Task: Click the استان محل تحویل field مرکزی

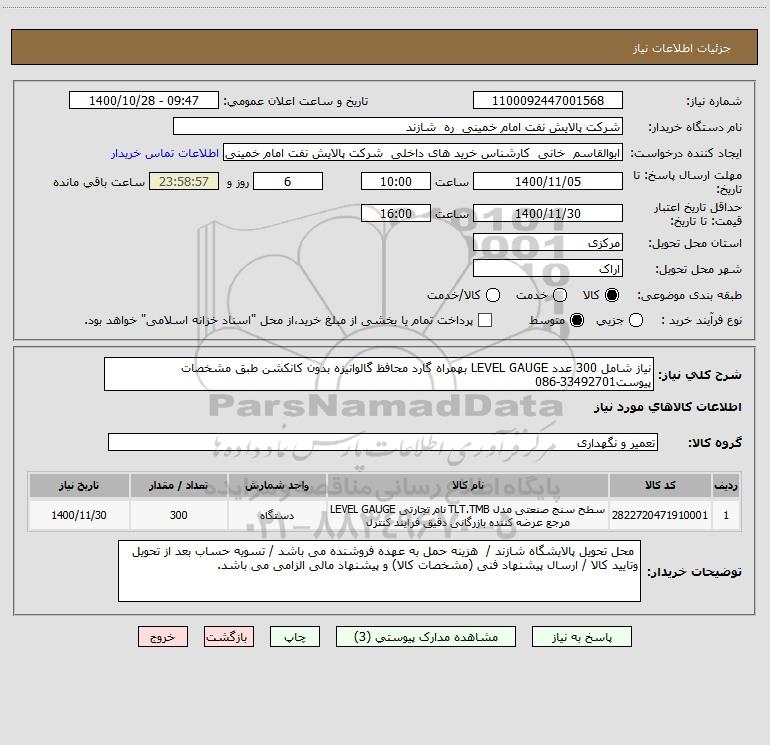Action: tap(548, 242)
